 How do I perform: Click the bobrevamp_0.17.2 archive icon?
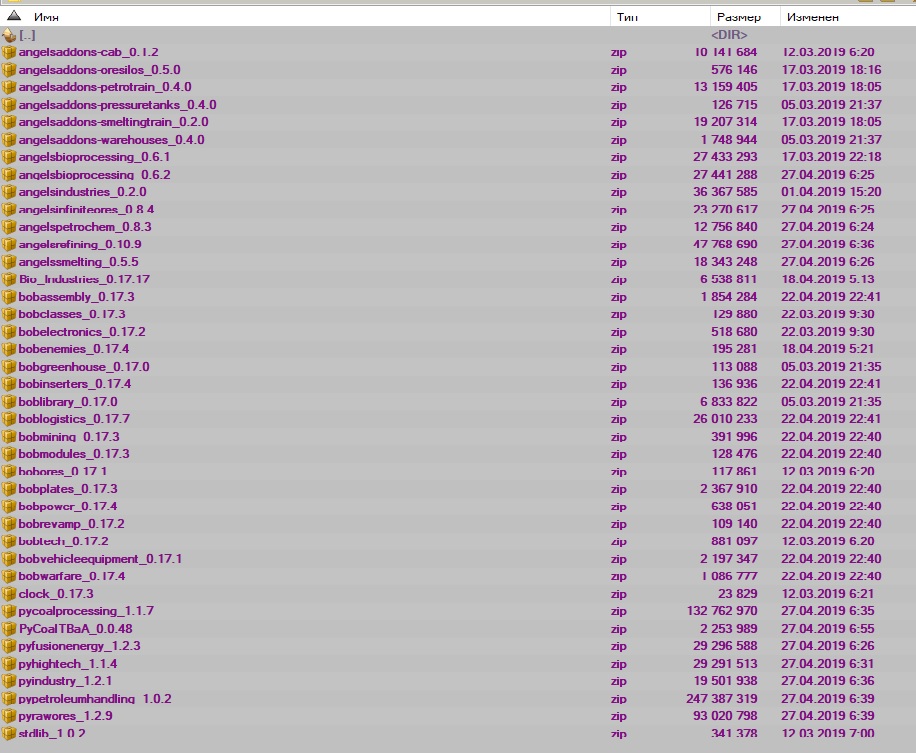(9, 524)
